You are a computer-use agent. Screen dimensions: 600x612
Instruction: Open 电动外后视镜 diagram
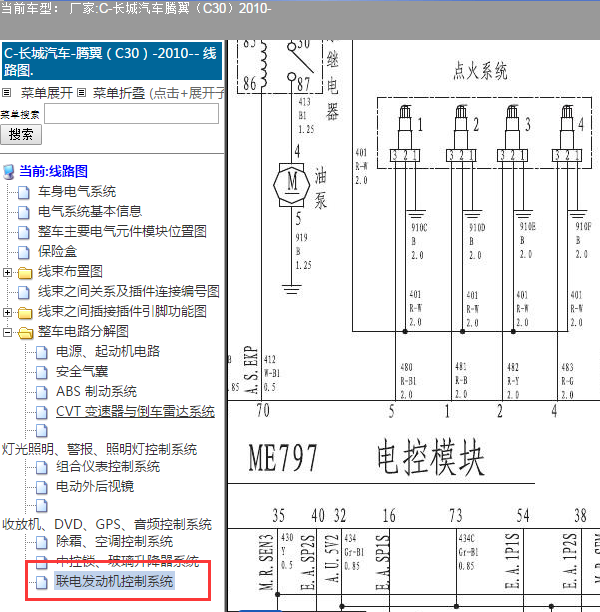coord(95,486)
